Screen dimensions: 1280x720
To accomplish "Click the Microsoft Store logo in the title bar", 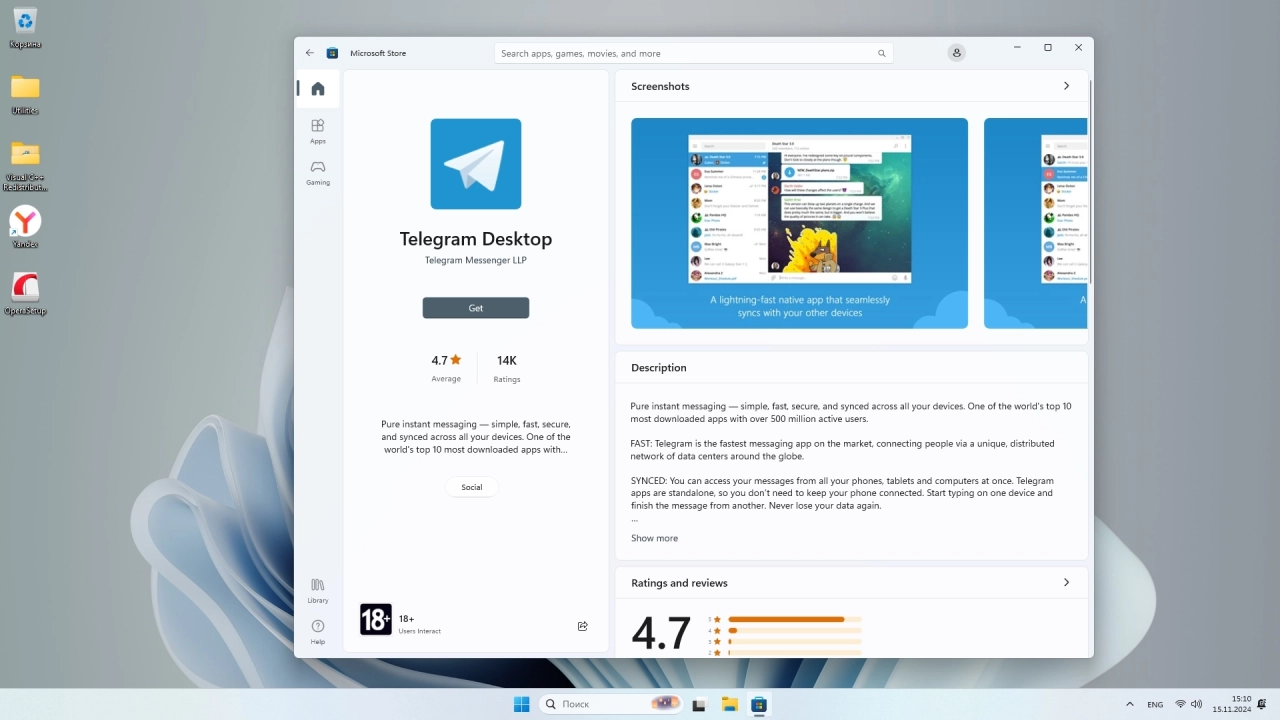I will 333,53.
